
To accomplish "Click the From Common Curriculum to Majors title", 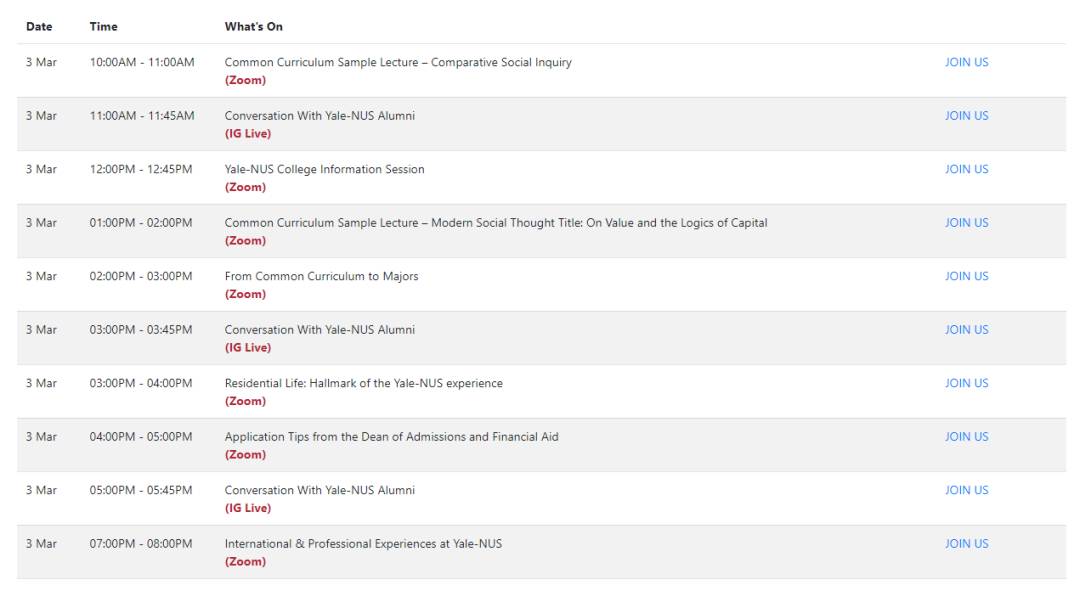I will point(321,276).
